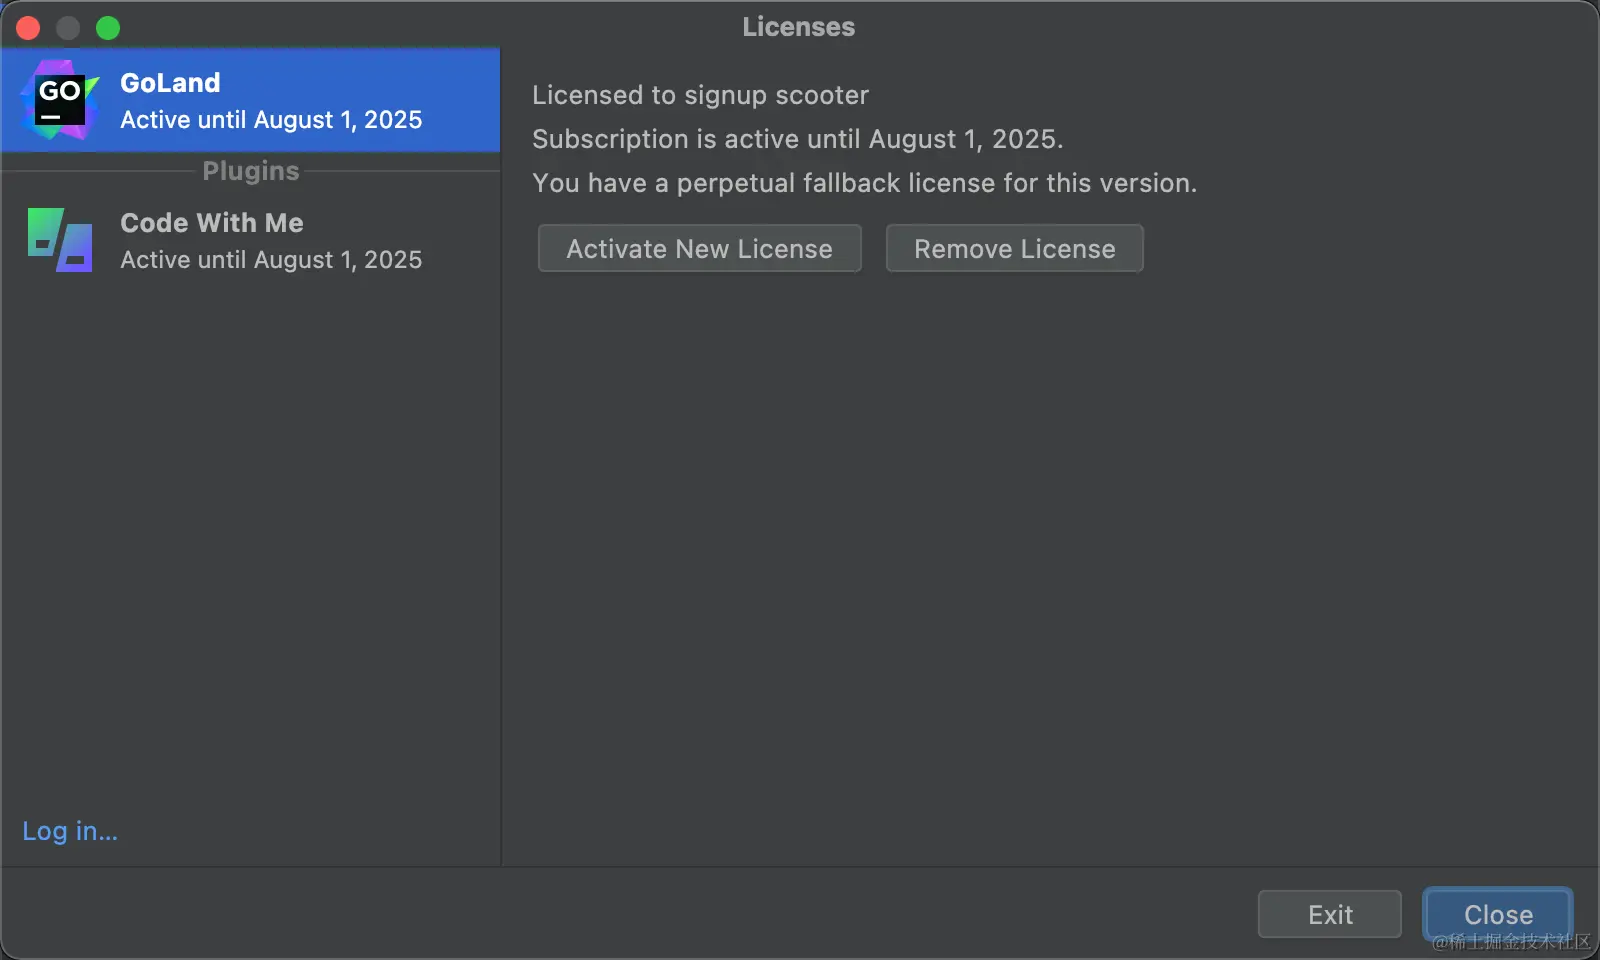Click the Plugins section header
The width and height of the screenshot is (1600, 960).
[251, 171]
